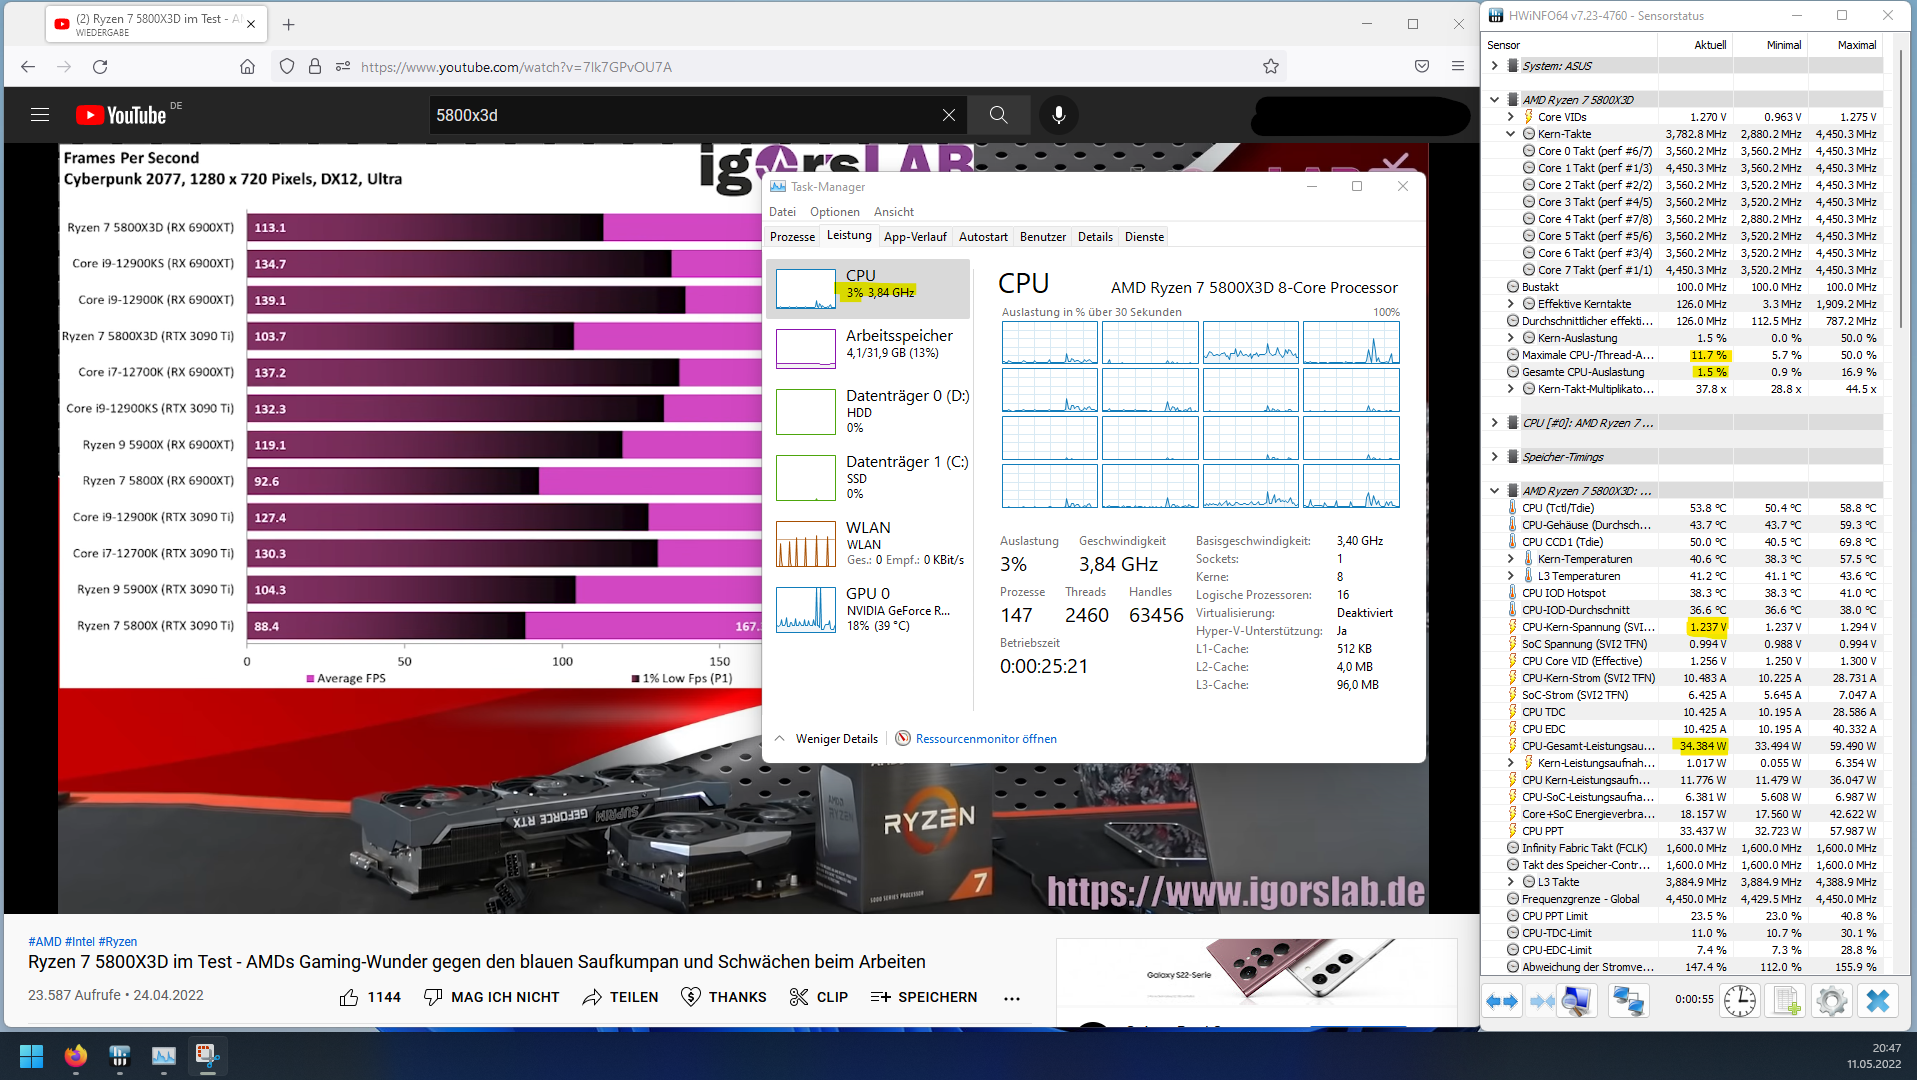This screenshot has width=1917, height=1080.
Task: Switch to the Autostart tab
Action: [x=983, y=237]
